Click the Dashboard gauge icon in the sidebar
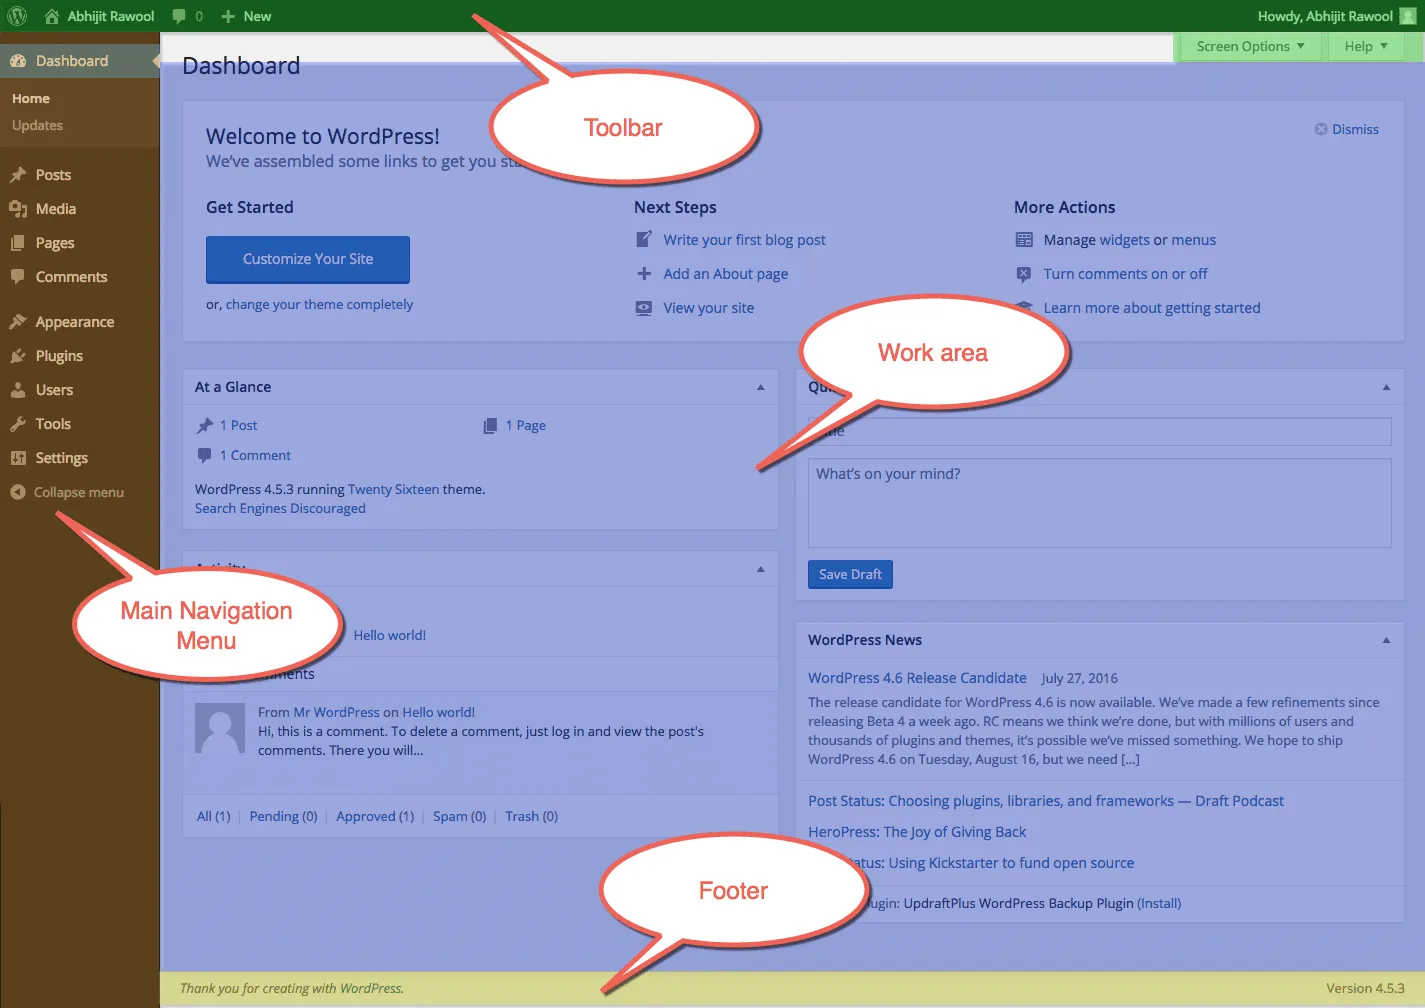Screen dimensions: 1425x1008 tap(18, 61)
